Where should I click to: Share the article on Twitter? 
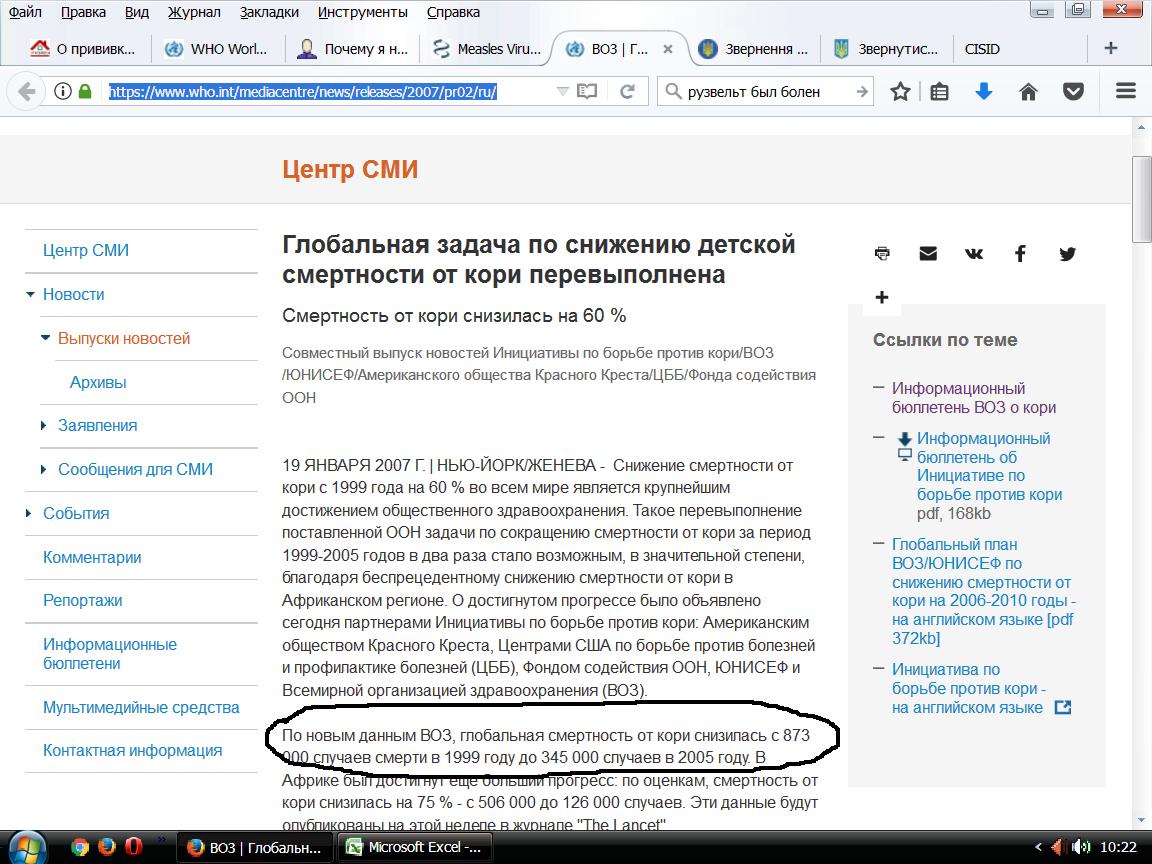coord(1067,253)
